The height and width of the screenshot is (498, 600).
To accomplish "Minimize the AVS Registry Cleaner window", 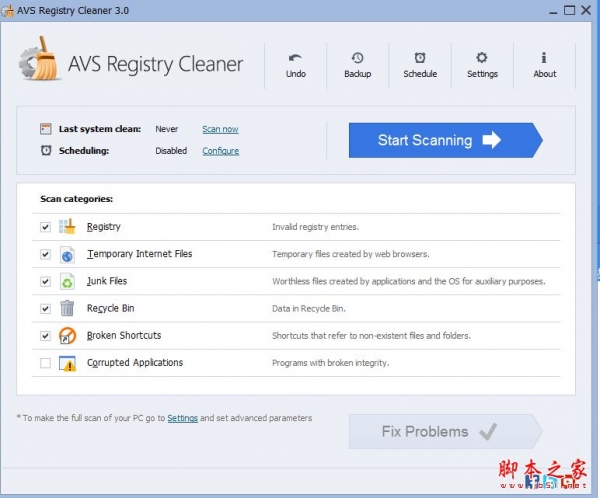I will (x=553, y=11).
